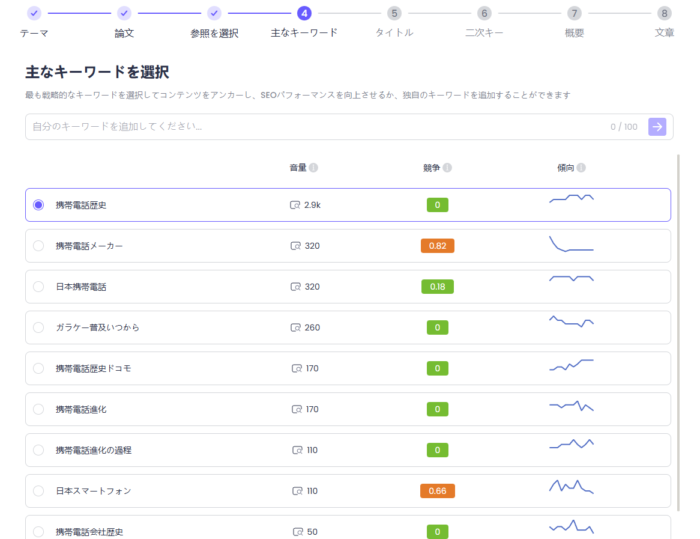Image resolution: width=700 pixels, height=539 pixels.
Task: Select the 日本スマートフォン radio button
Action: click(38, 491)
